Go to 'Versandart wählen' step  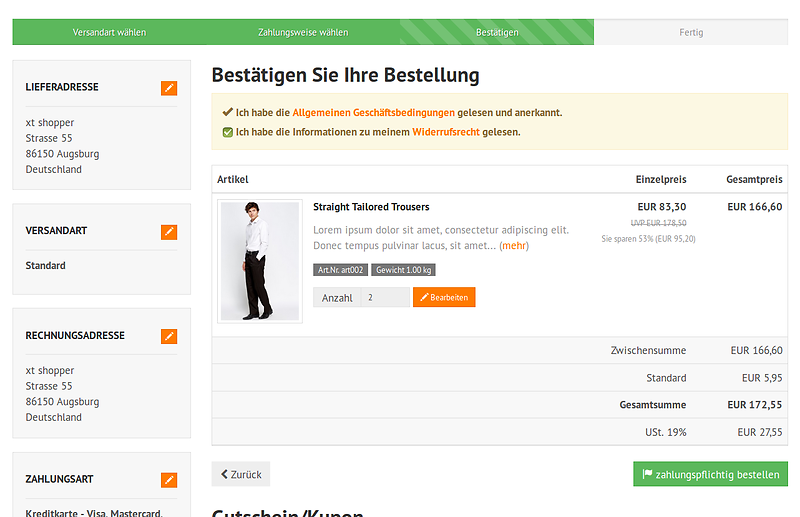tap(109, 32)
